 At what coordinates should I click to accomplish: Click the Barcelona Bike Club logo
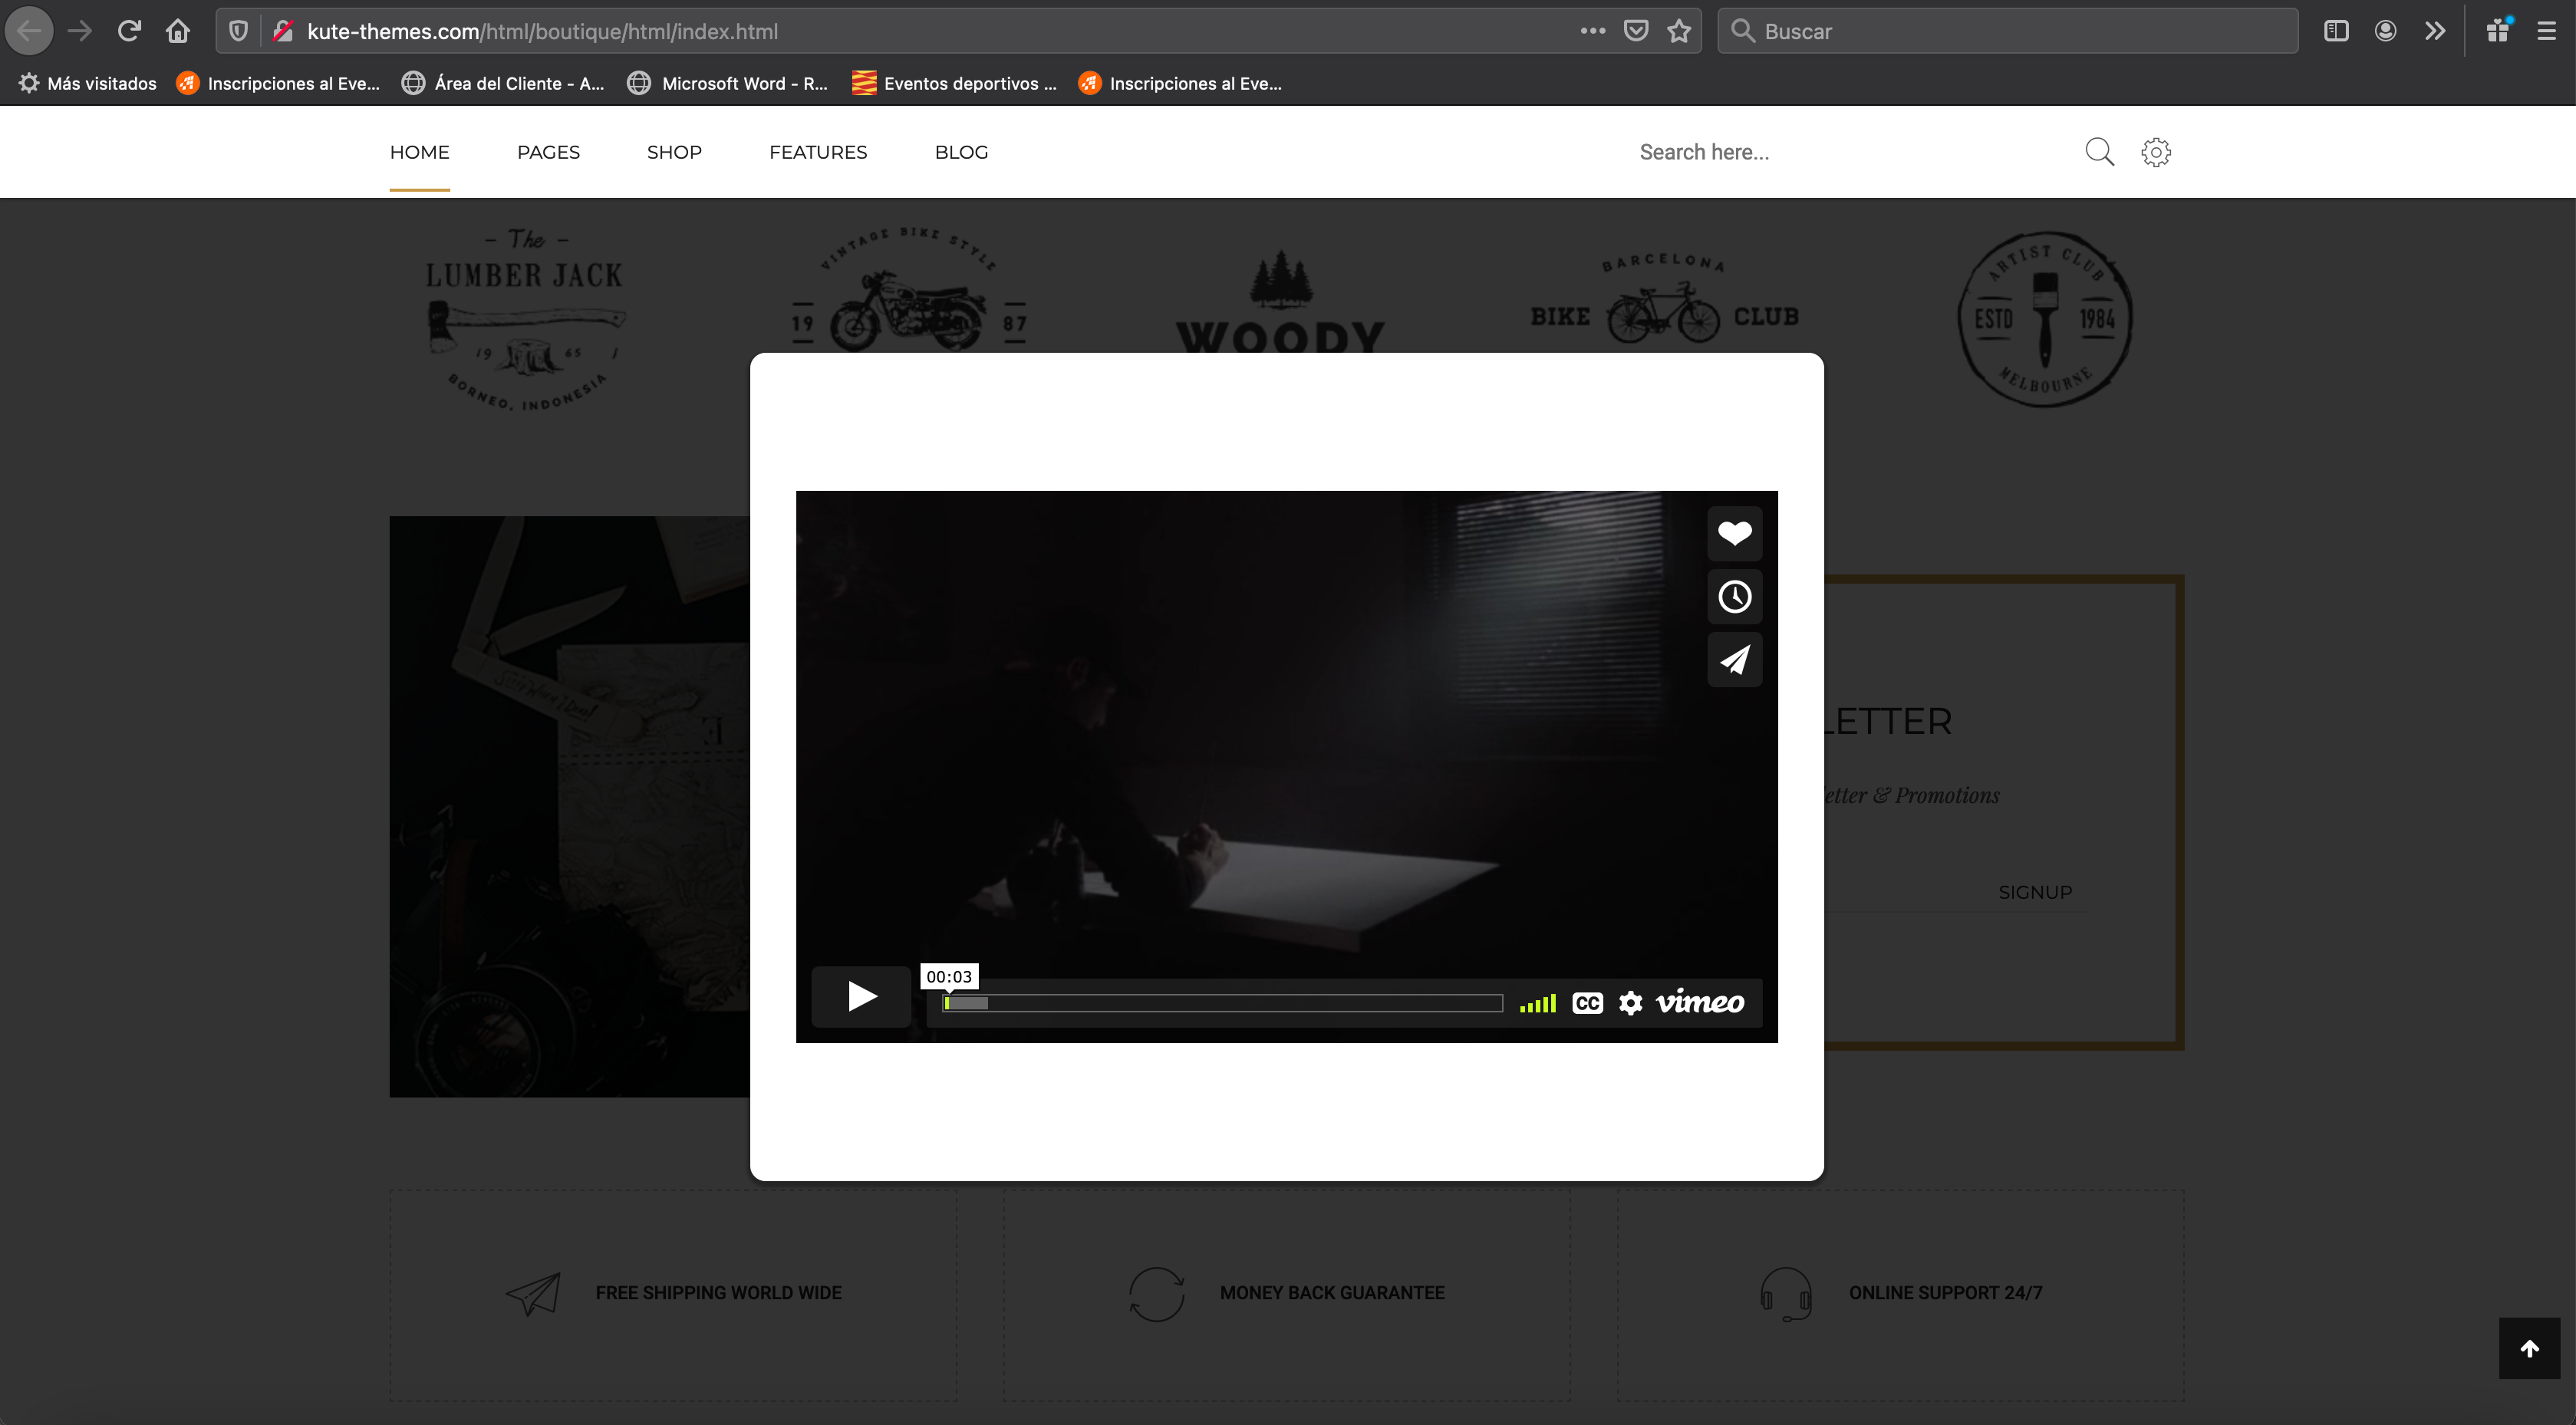tap(1664, 299)
